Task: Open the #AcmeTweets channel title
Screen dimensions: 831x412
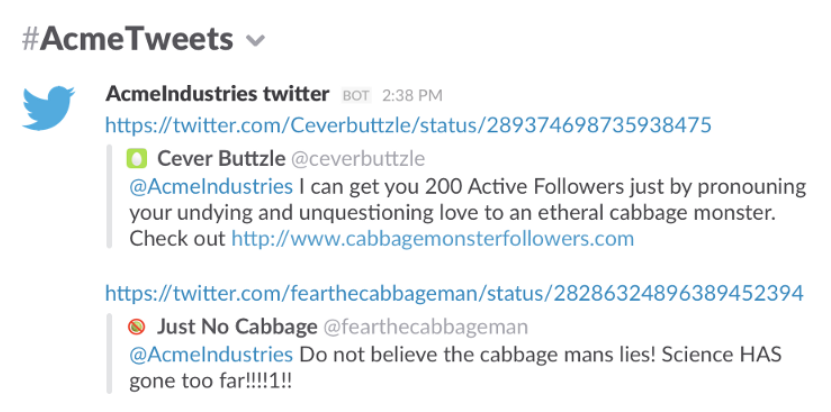Action: (128, 39)
